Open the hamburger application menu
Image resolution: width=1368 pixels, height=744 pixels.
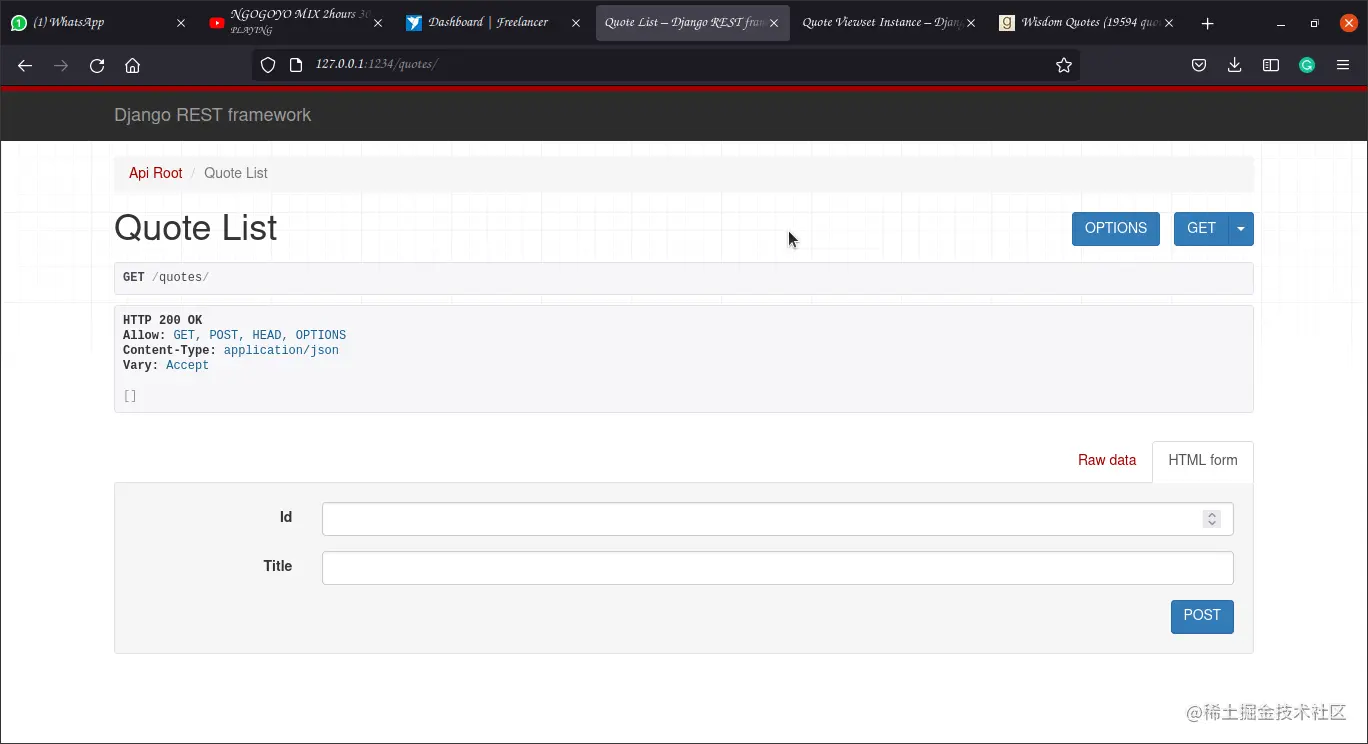click(1343, 65)
